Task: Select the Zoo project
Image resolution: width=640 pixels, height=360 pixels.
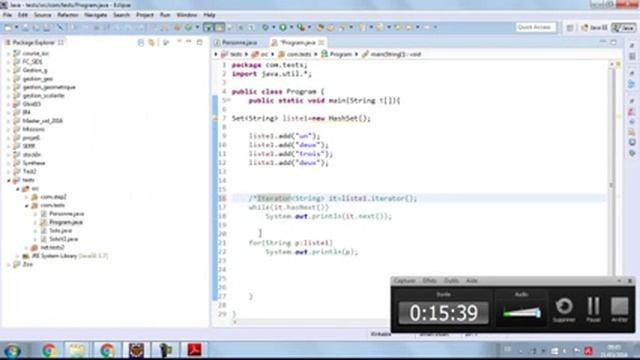Action: [27, 264]
